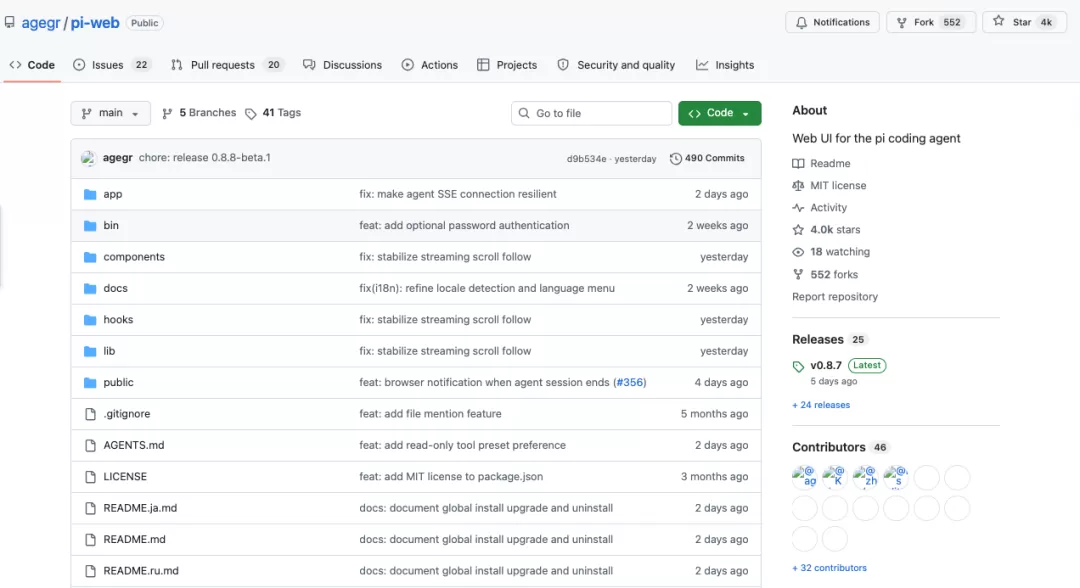
Task: Switch to the Code tab
Action: coord(32,65)
